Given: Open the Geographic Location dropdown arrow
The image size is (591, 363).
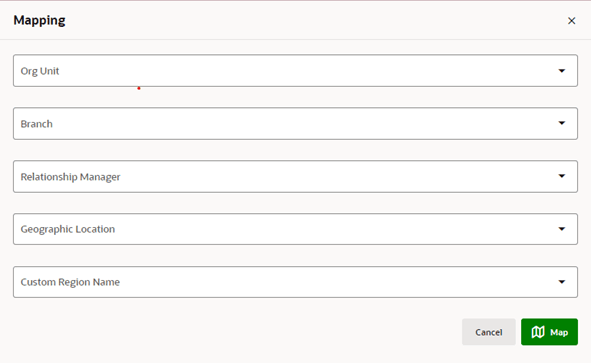Looking at the screenshot, I should click(562, 229).
